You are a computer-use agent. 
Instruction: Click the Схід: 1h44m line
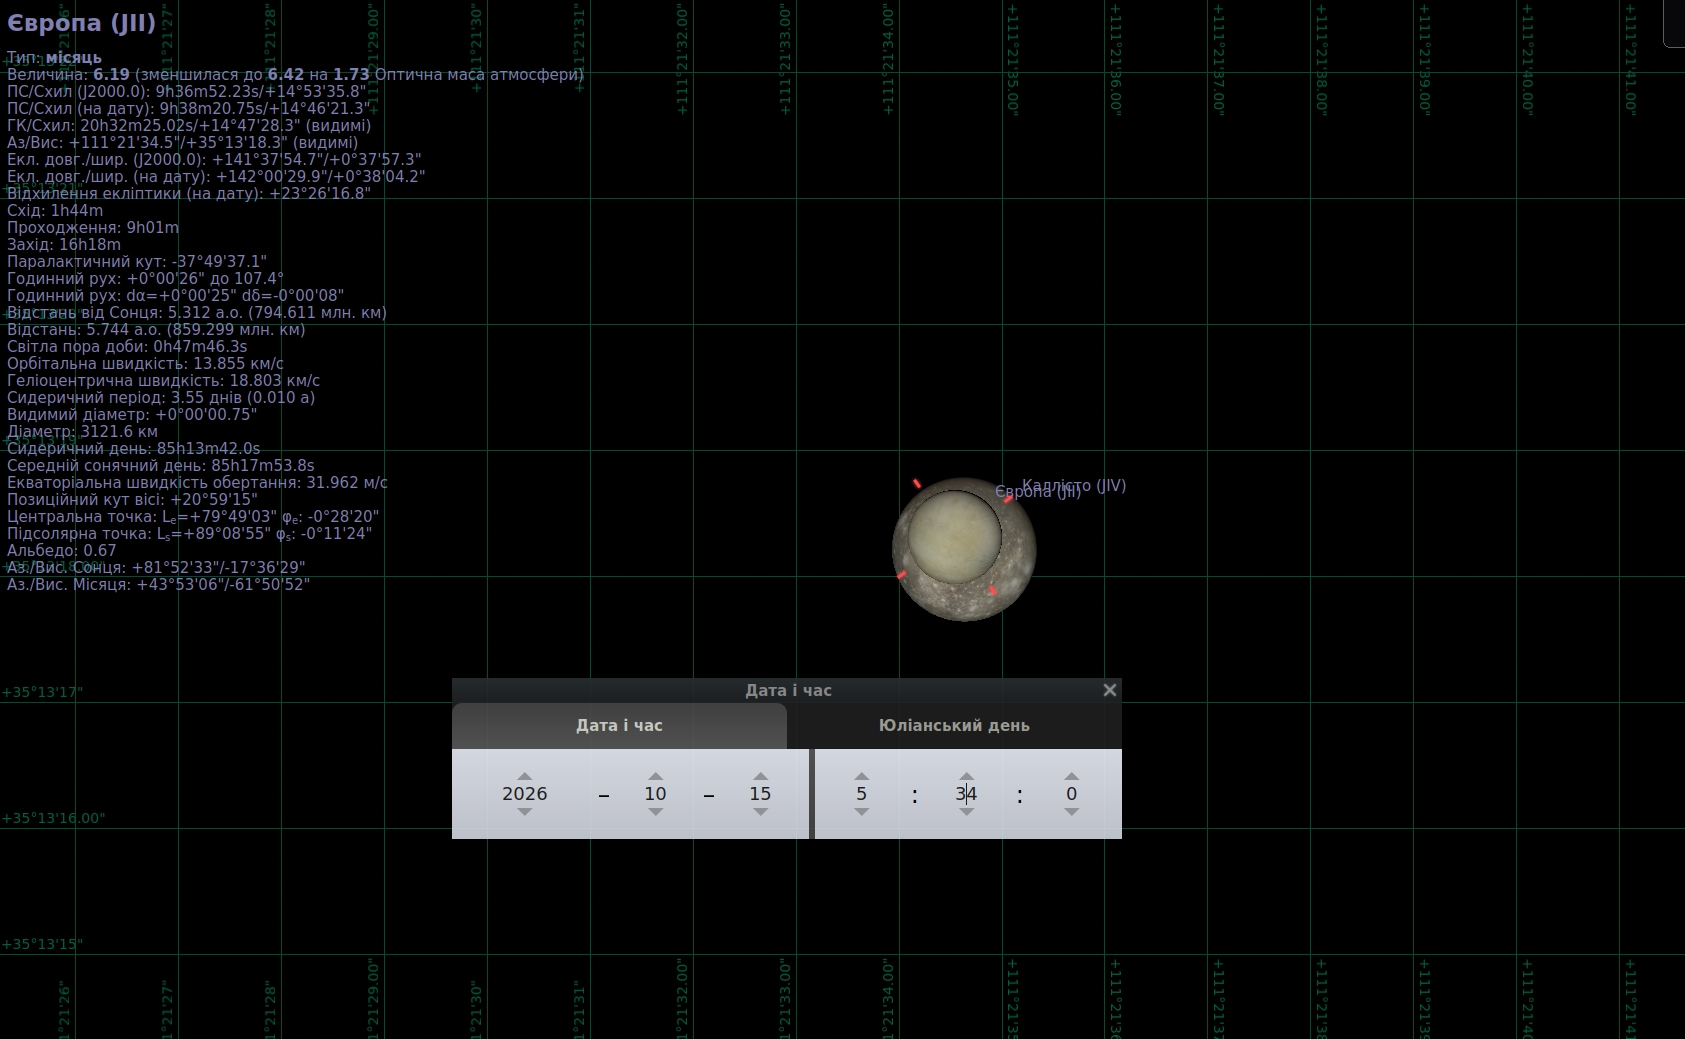(x=55, y=211)
